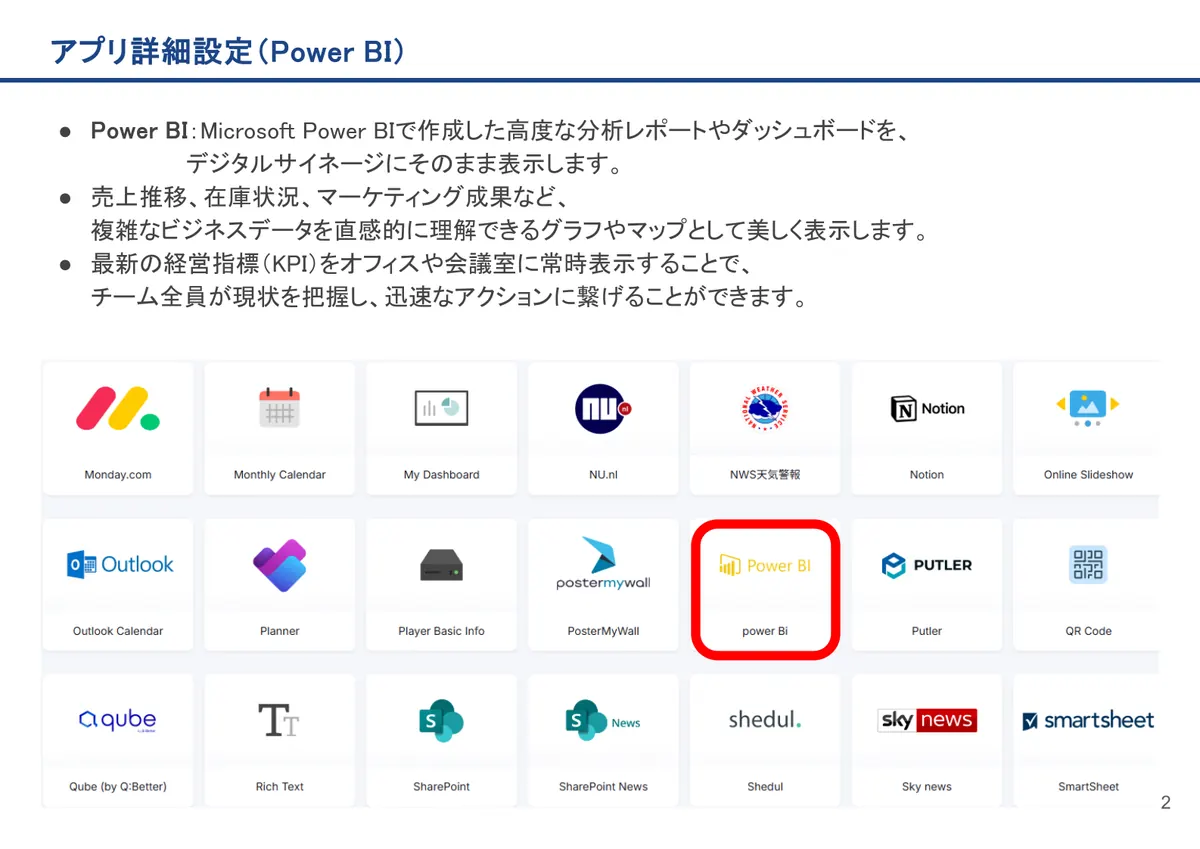Open the Qube by Q:Better logo
1200x849 pixels.
pos(118,720)
